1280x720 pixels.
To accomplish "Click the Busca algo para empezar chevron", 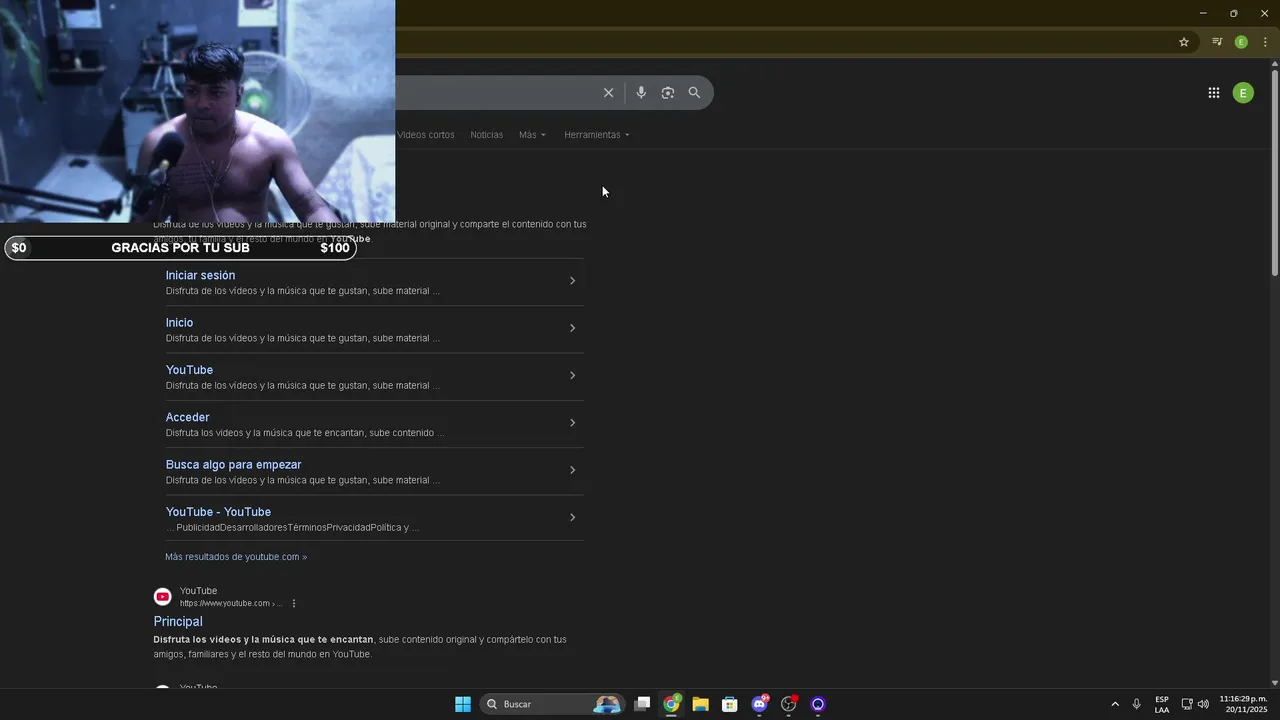I will [x=572, y=470].
